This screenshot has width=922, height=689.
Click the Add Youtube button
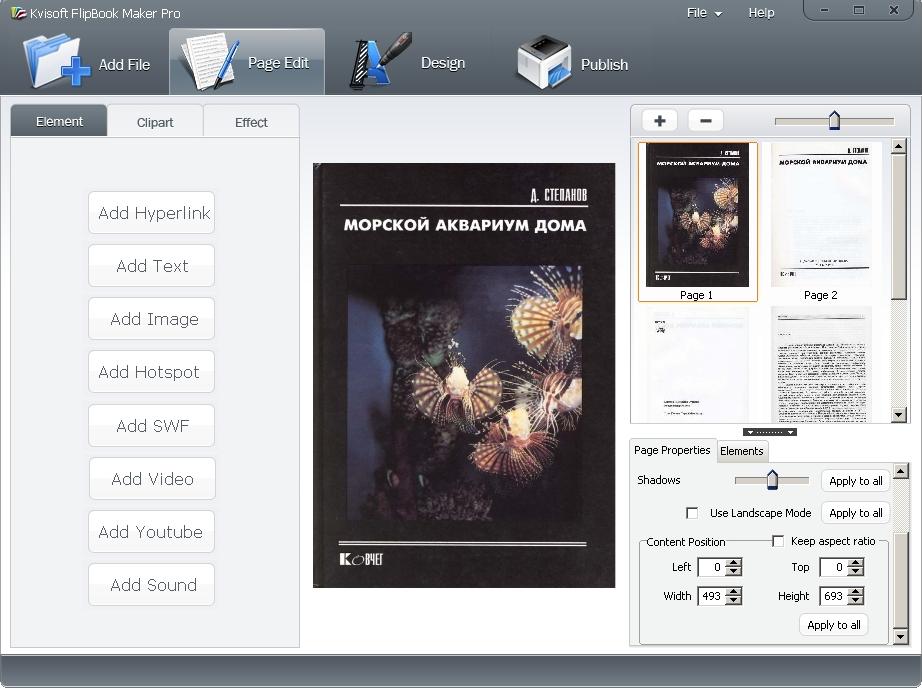[x=152, y=531]
